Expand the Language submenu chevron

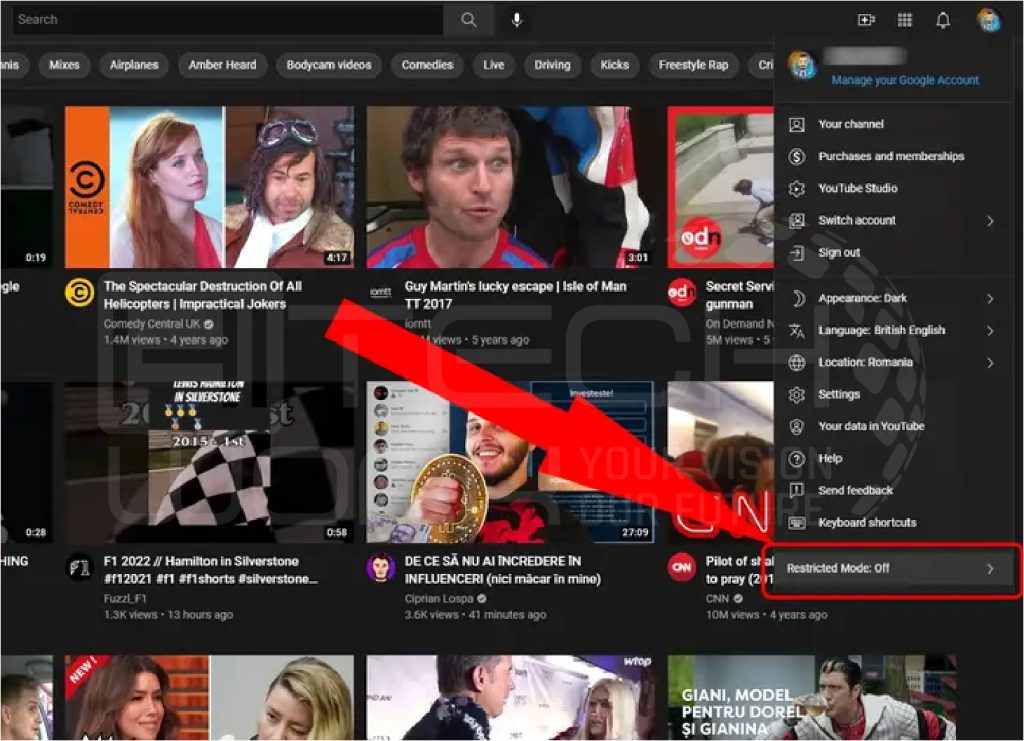click(x=990, y=330)
